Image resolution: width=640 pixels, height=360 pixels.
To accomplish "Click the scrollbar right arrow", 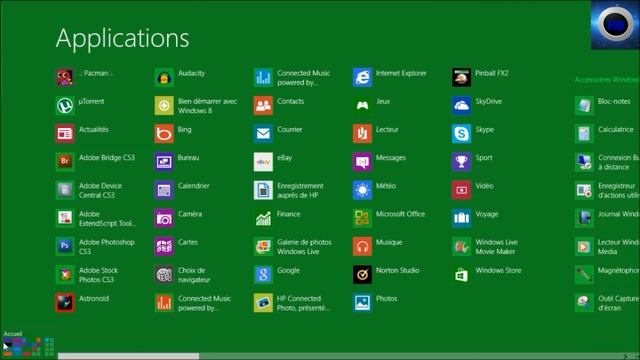I will pos(625,357).
